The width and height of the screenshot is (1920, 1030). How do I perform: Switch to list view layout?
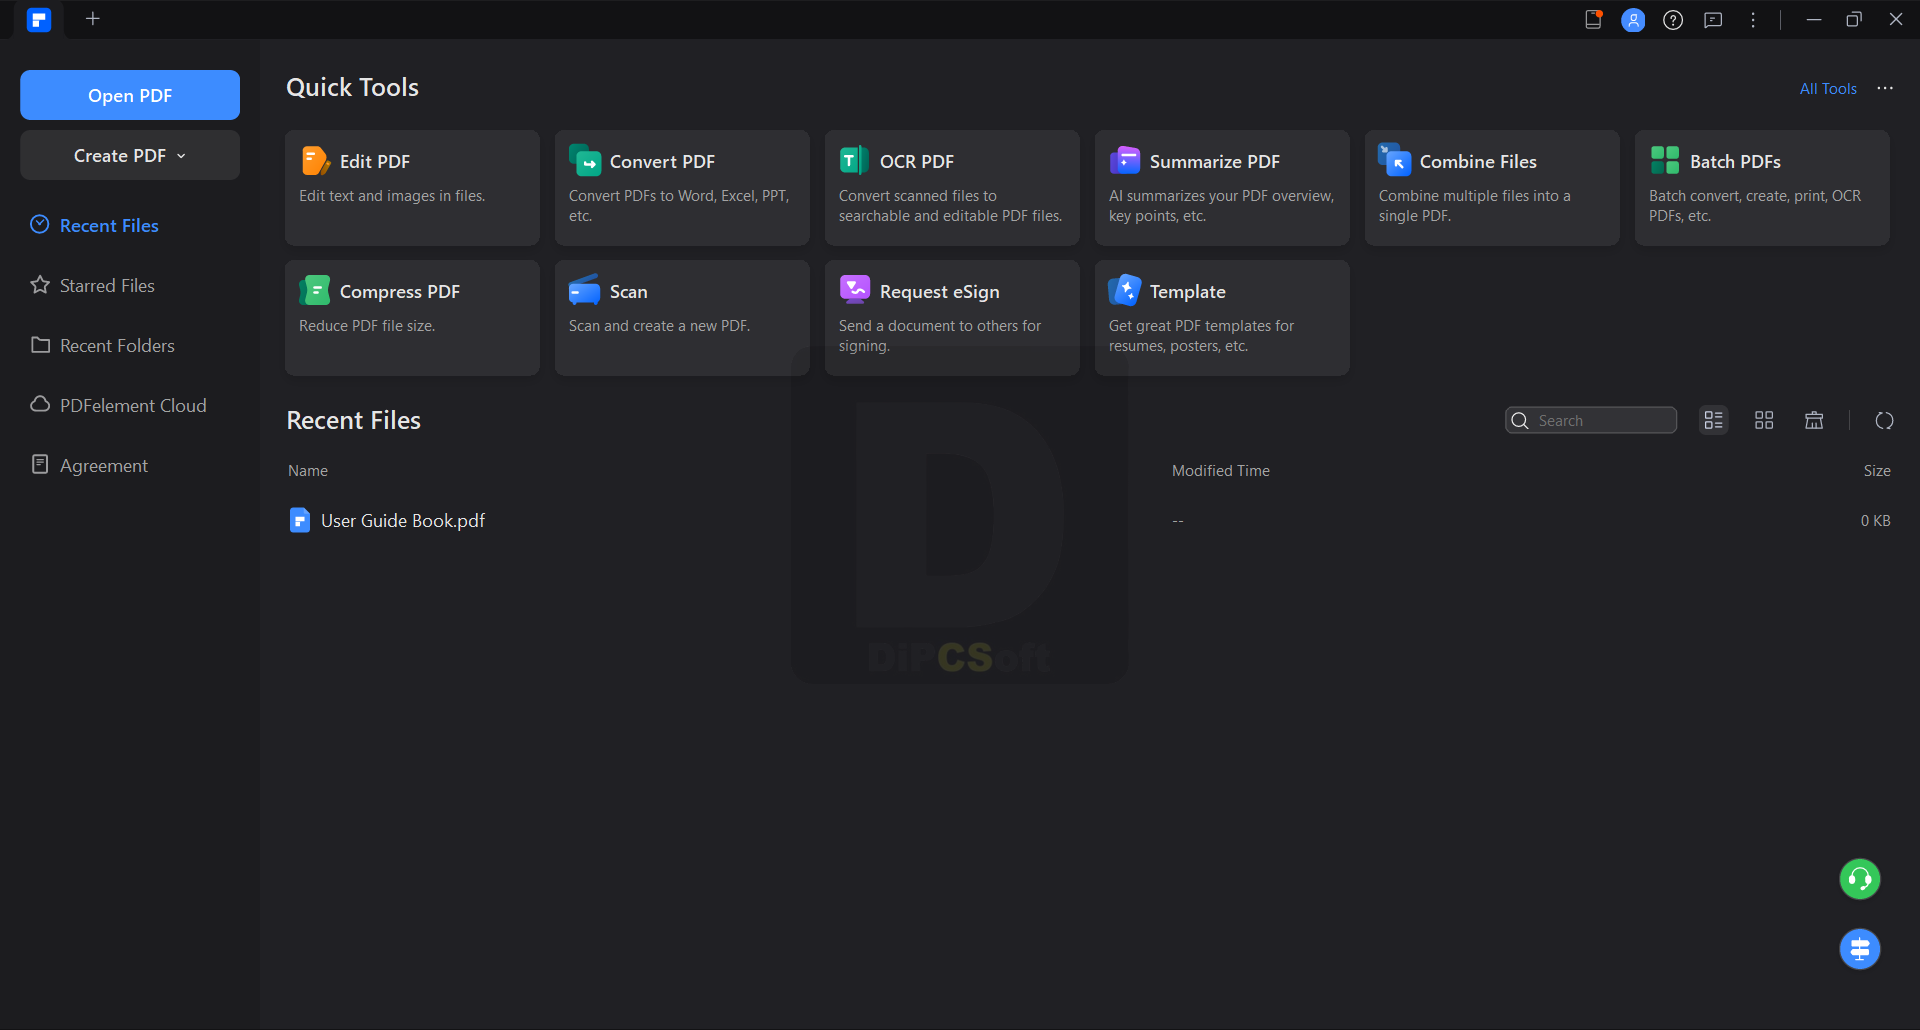coord(1714,420)
